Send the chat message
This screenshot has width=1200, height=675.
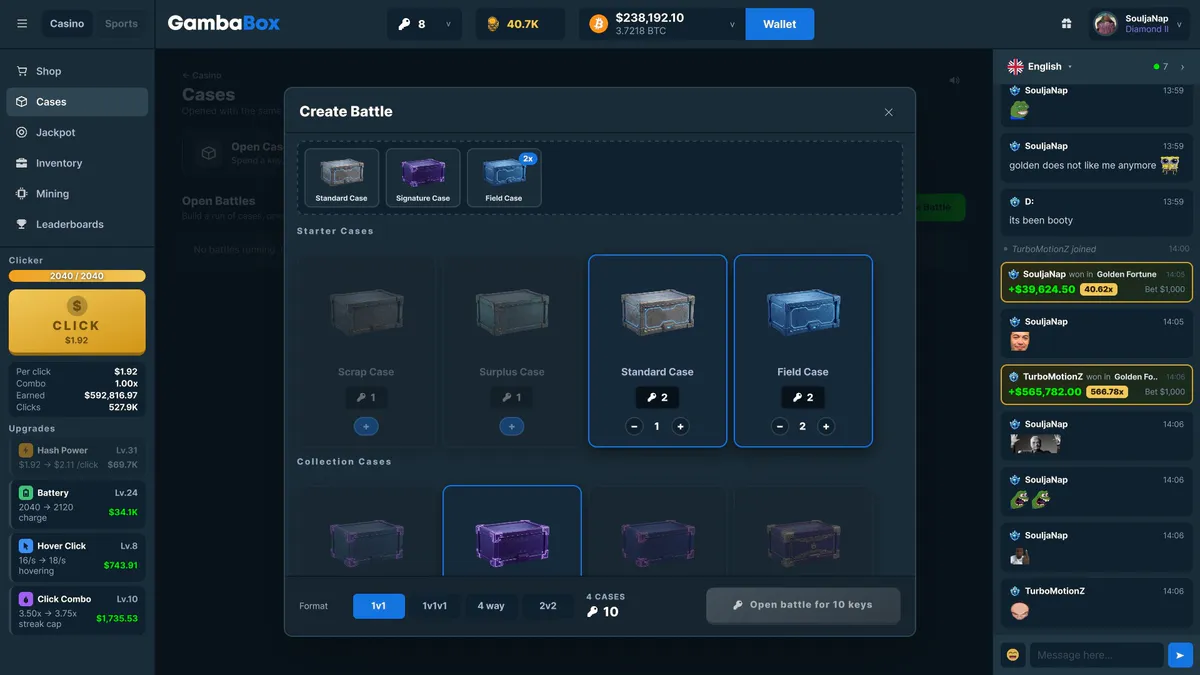pyautogui.click(x=1180, y=655)
